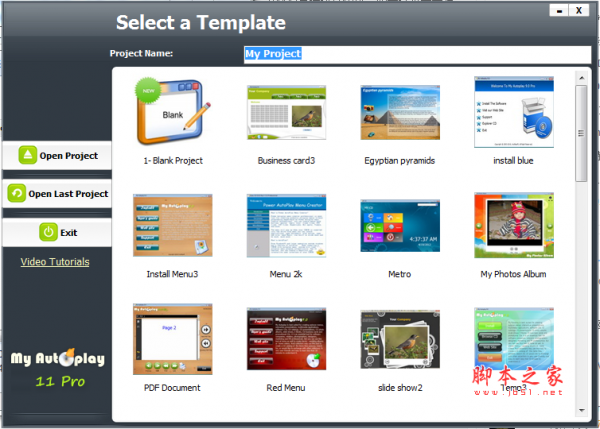
Task: Click the 'Egyptian pyramids' label text
Action: [399, 161]
